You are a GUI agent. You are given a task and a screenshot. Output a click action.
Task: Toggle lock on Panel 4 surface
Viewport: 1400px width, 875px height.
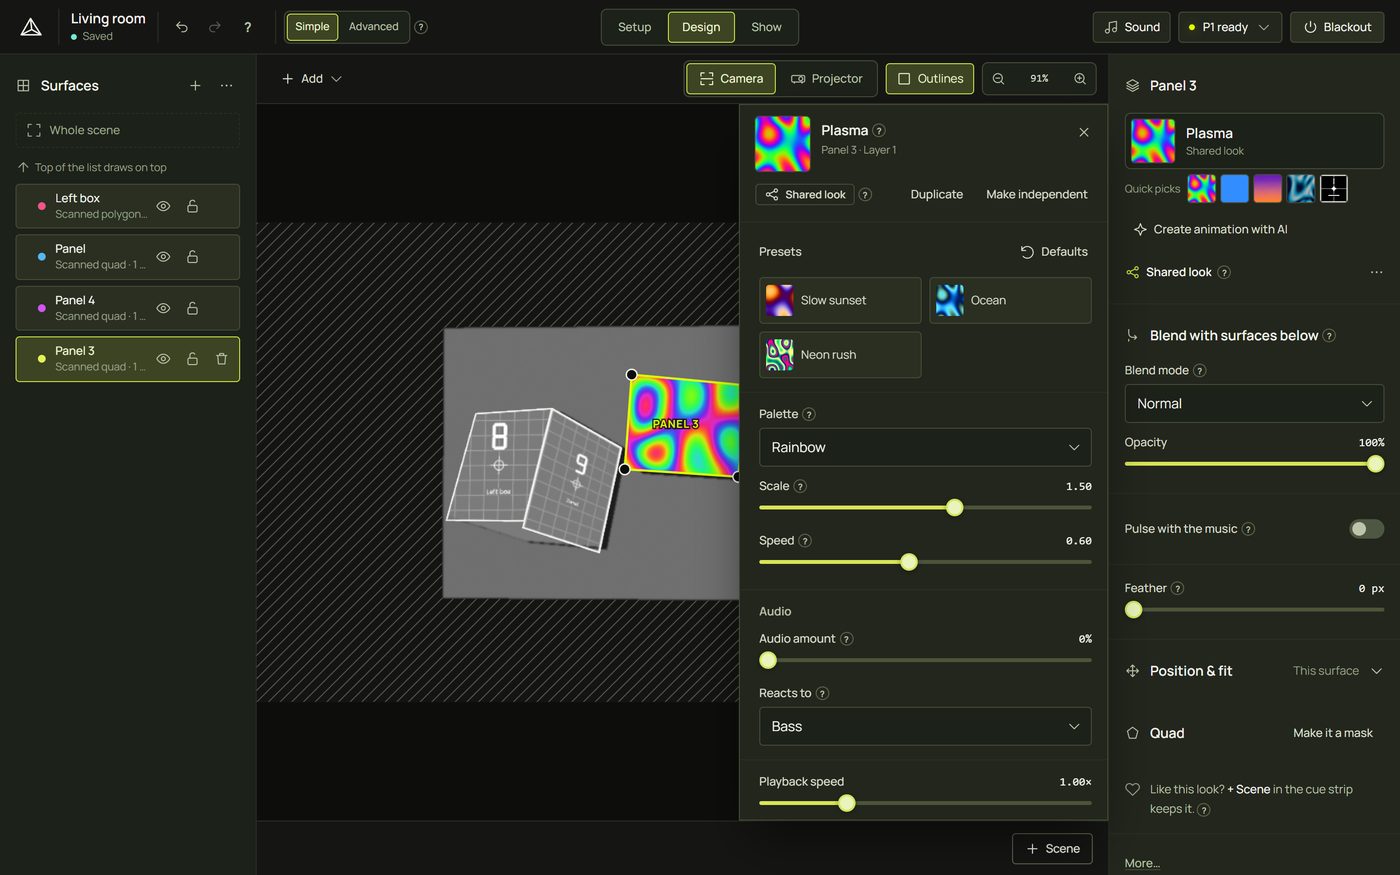click(x=192, y=308)
